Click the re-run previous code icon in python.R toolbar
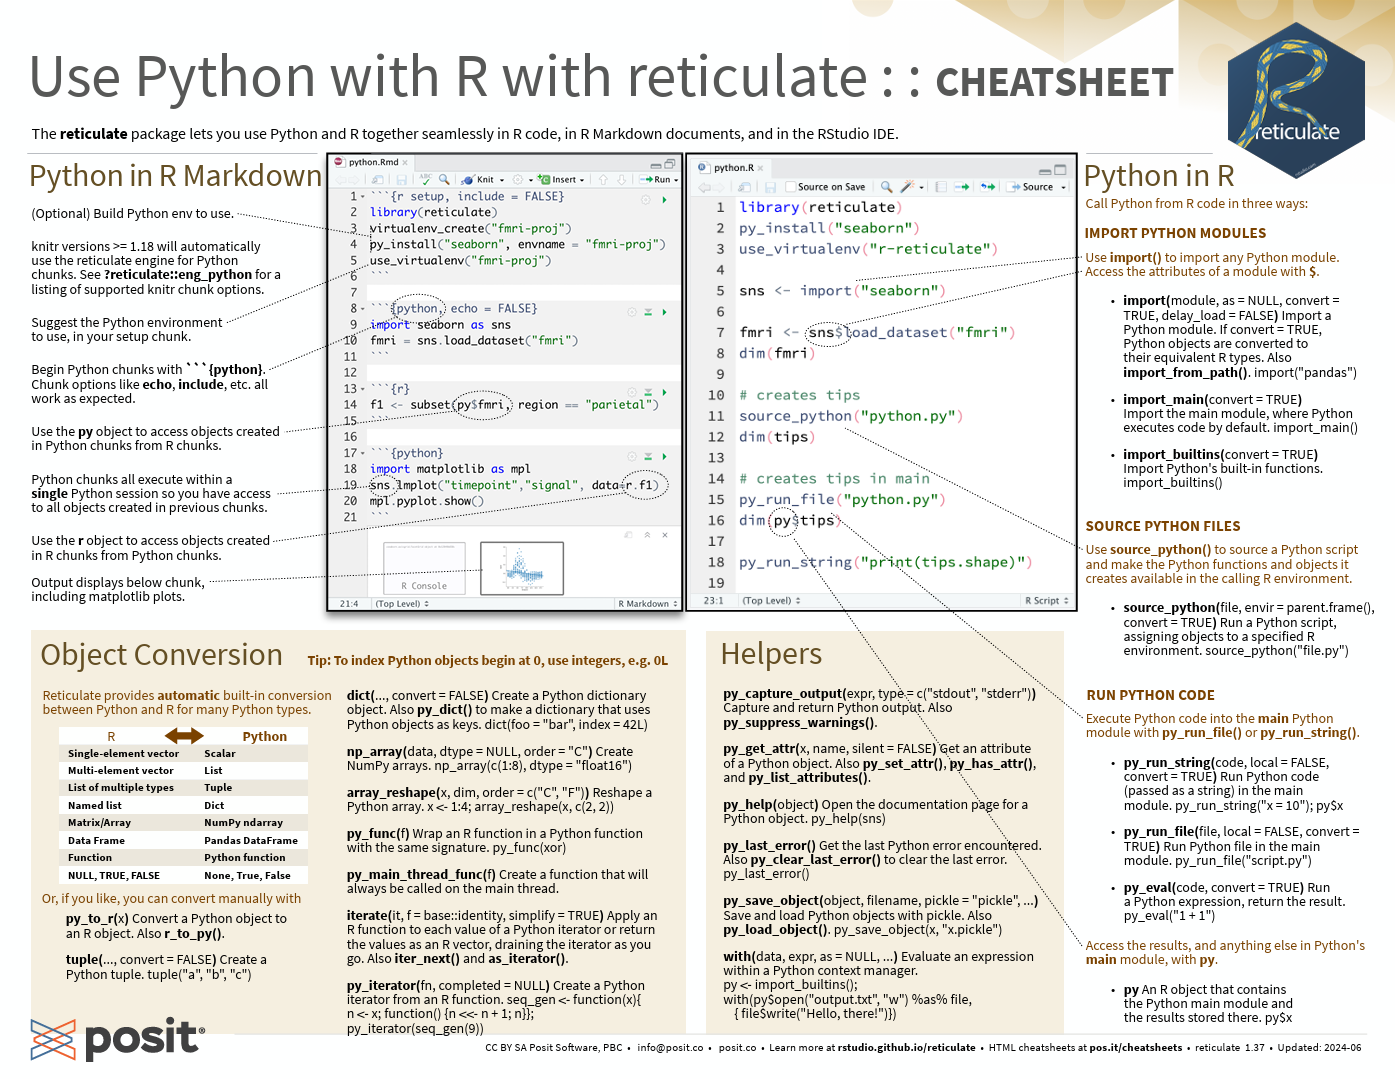The height and width of the screenshot is (1079, 1395). tap(985, 187)
